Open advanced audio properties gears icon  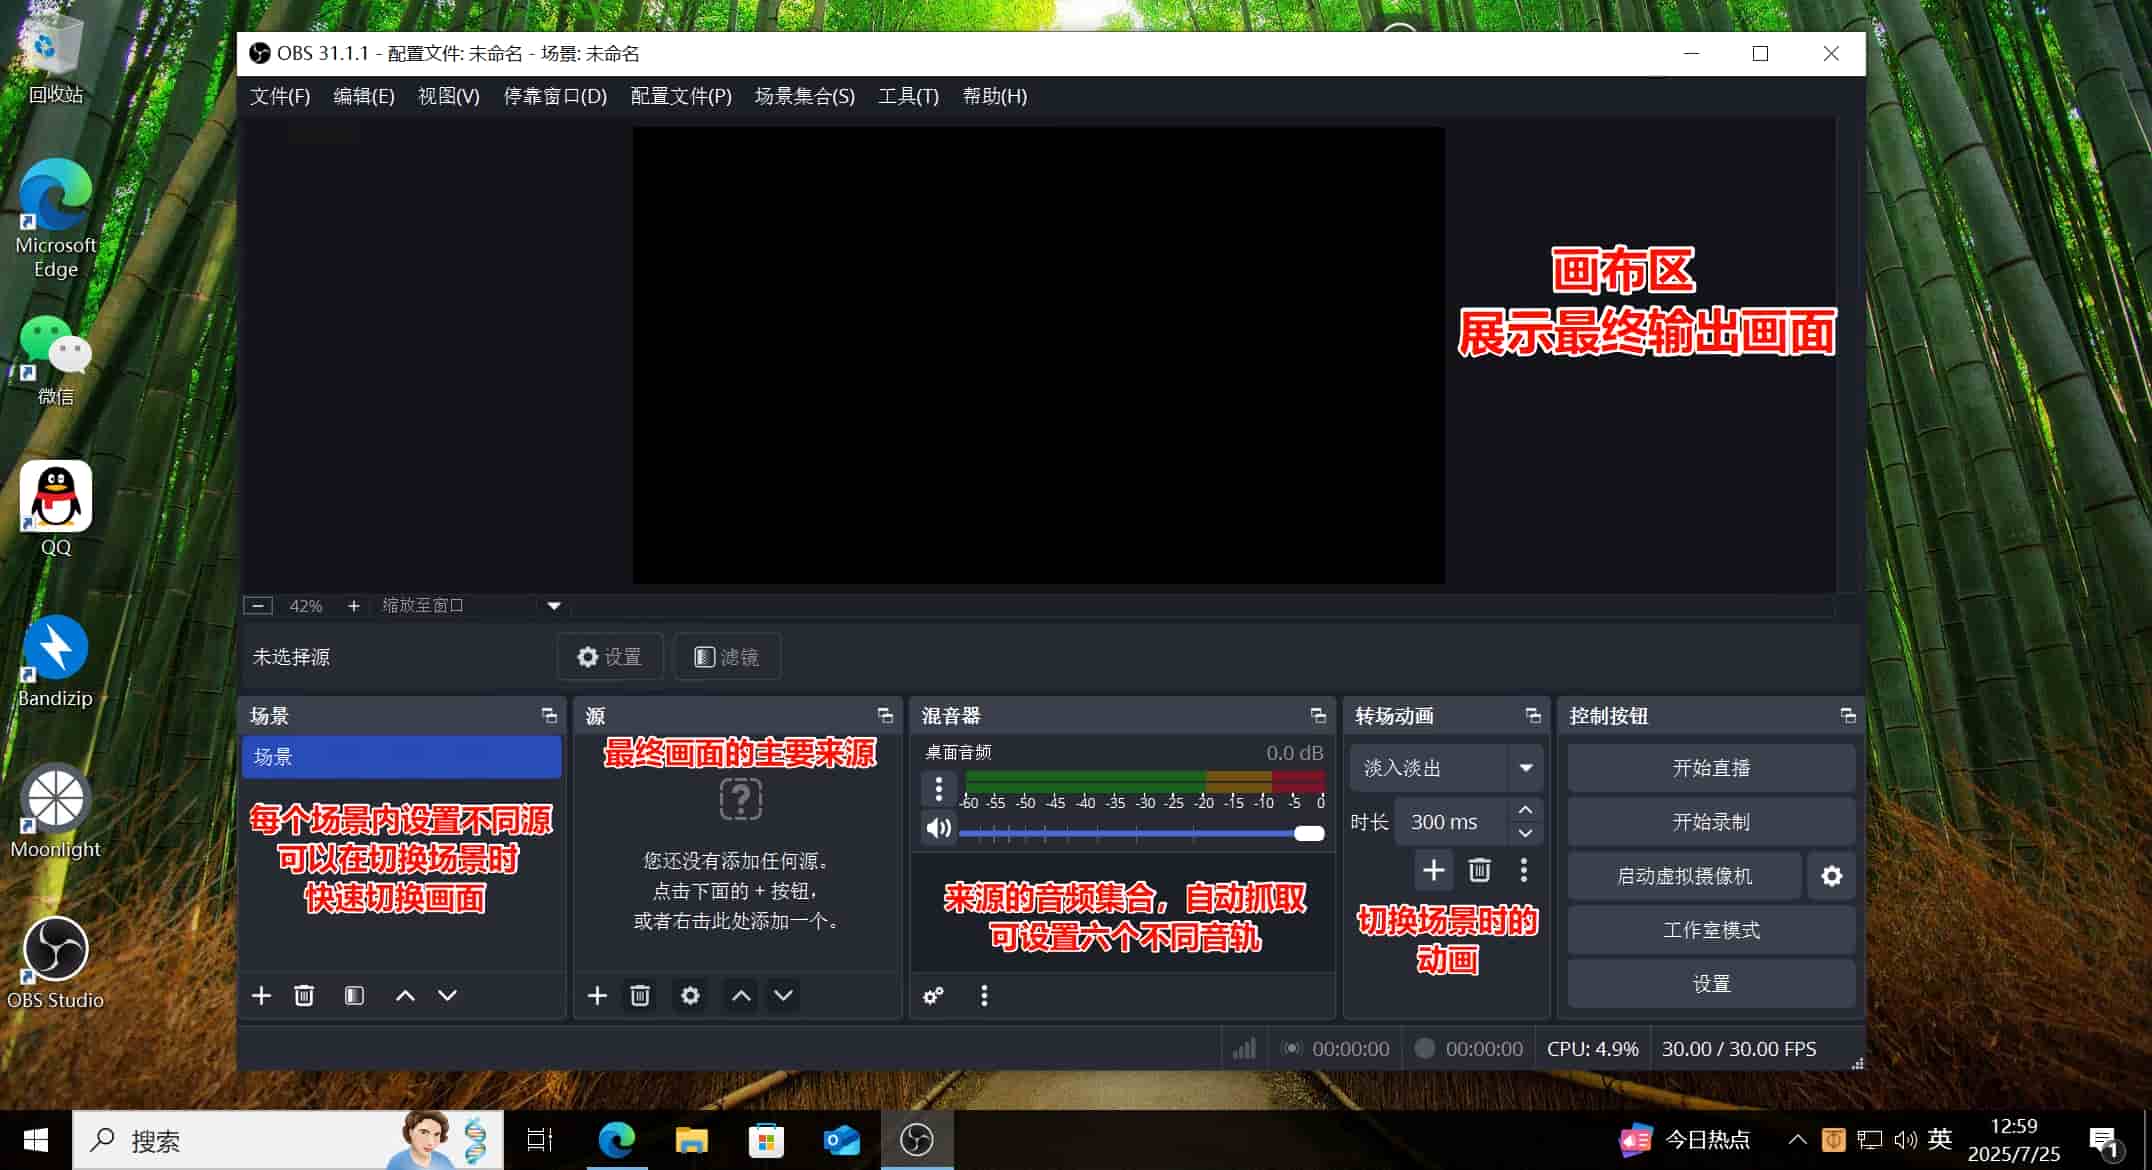point(933,995)
